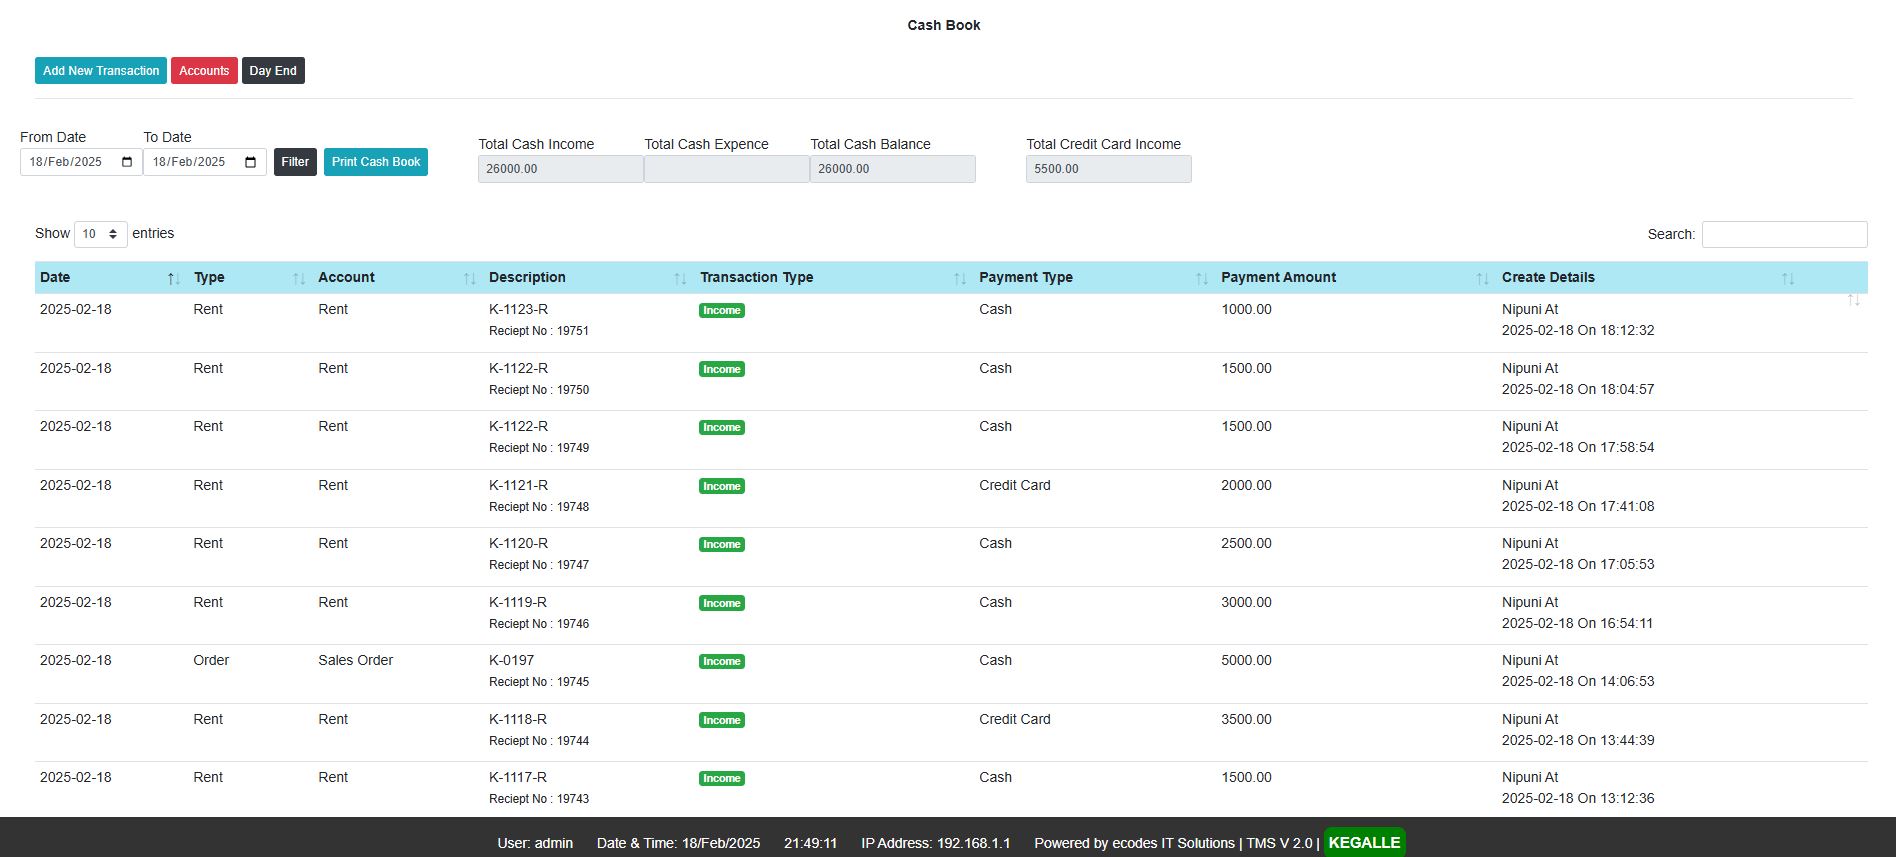This screenshot has width=1896, height=857.
Task: Select the Total Cash Income field
Action: coord(561,169)
